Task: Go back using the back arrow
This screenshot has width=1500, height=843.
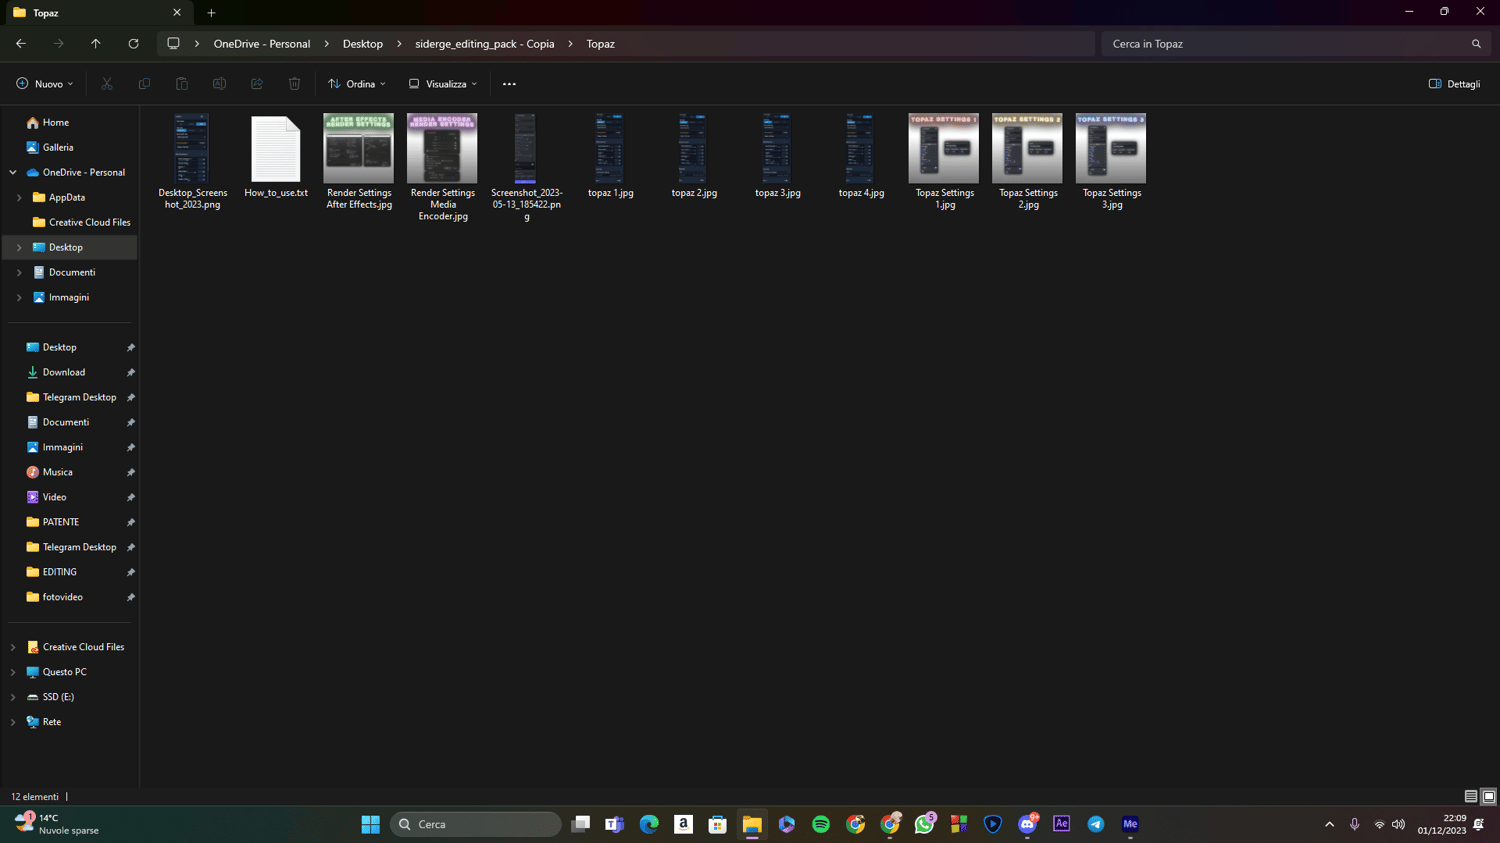Action: [x=21, y=44]
